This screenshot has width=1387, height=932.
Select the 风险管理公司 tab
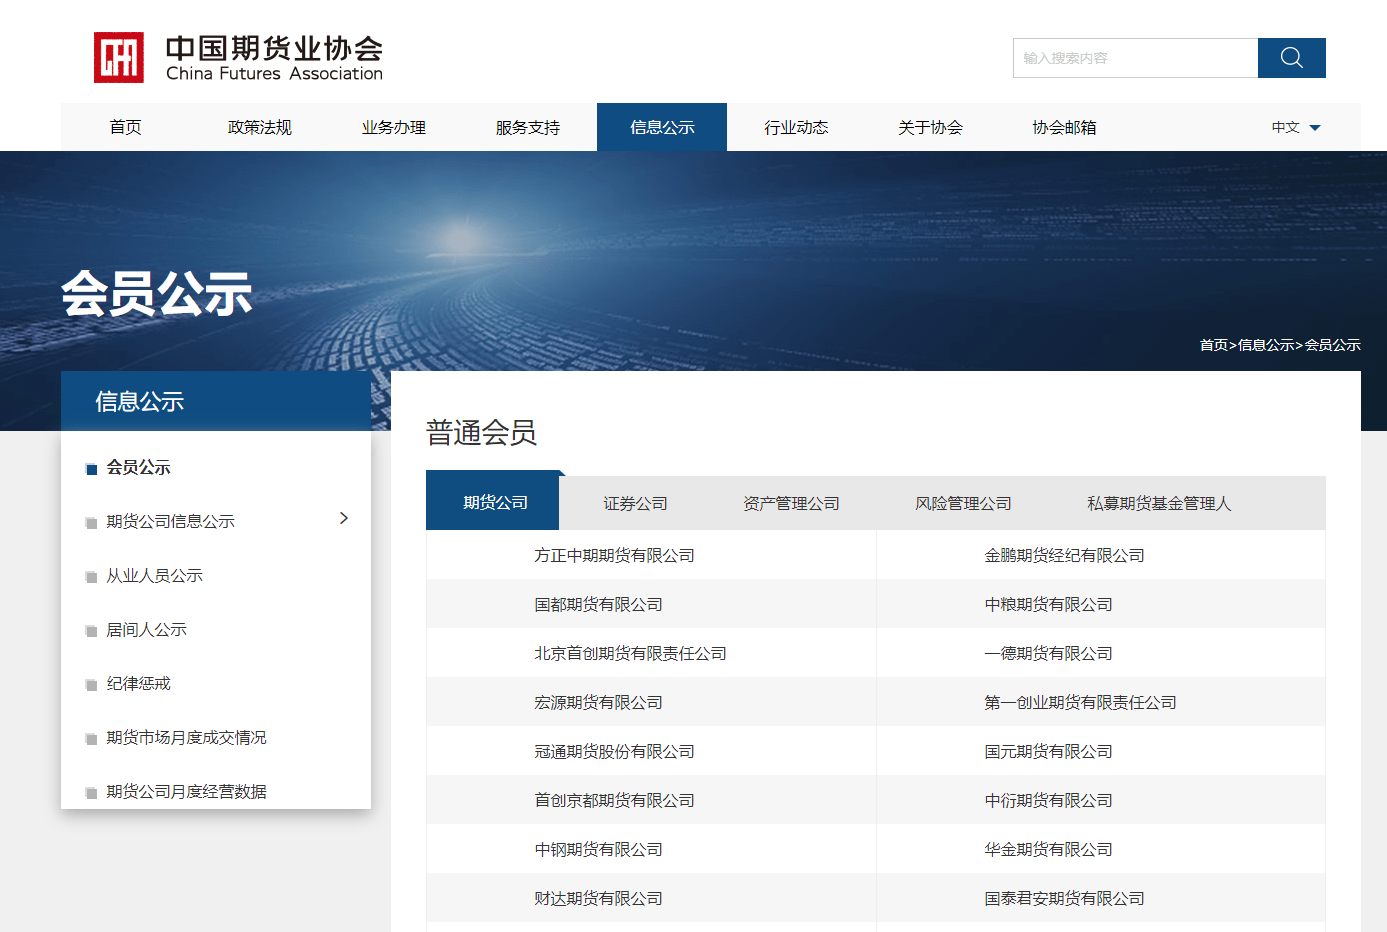click(x=963, y=504)
